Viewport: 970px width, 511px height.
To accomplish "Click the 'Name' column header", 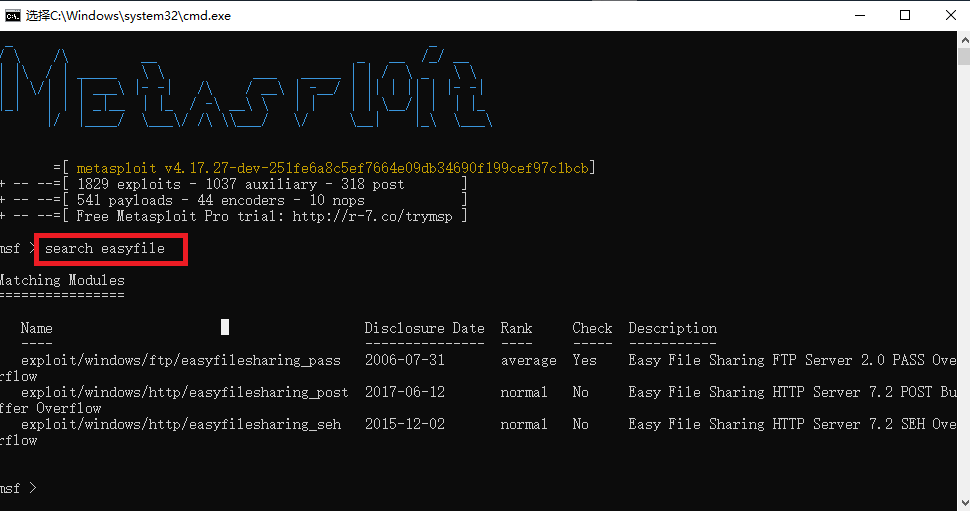I will coord(36,328).
